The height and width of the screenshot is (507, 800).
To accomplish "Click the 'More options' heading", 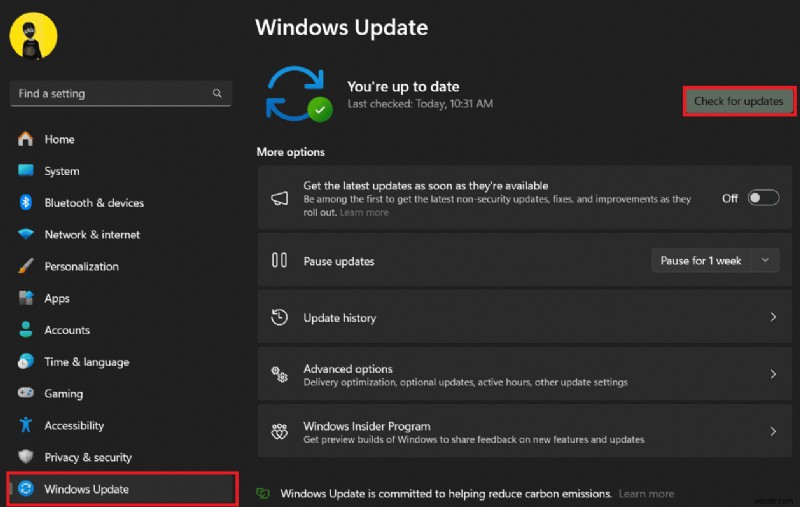I will tap(290, 152).
